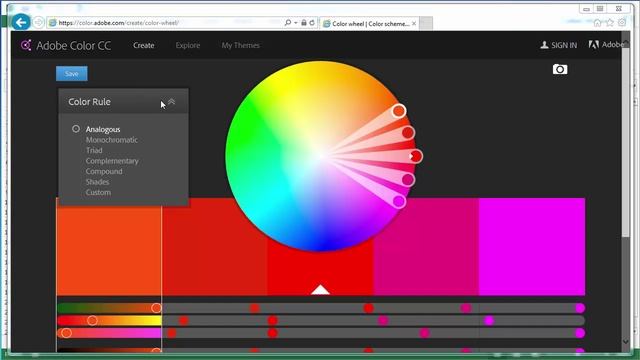Choose the Monochromatic color rule
Screen dimensions: 640x360
111,140
